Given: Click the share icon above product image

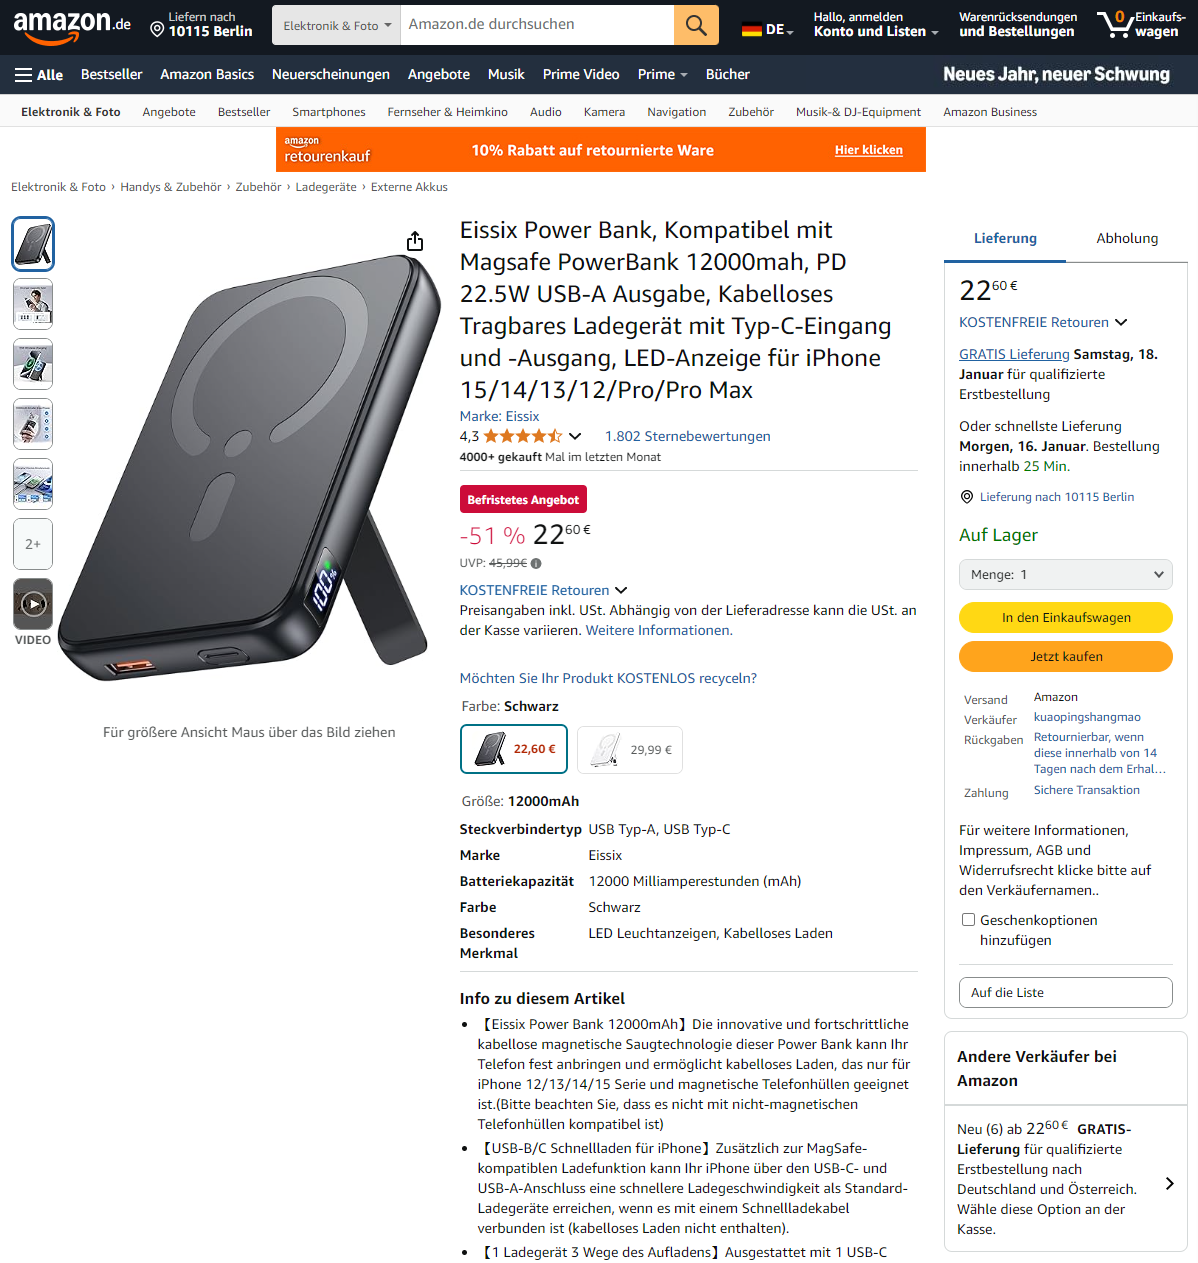Looking at the screenshot, I should click(415, 241).
